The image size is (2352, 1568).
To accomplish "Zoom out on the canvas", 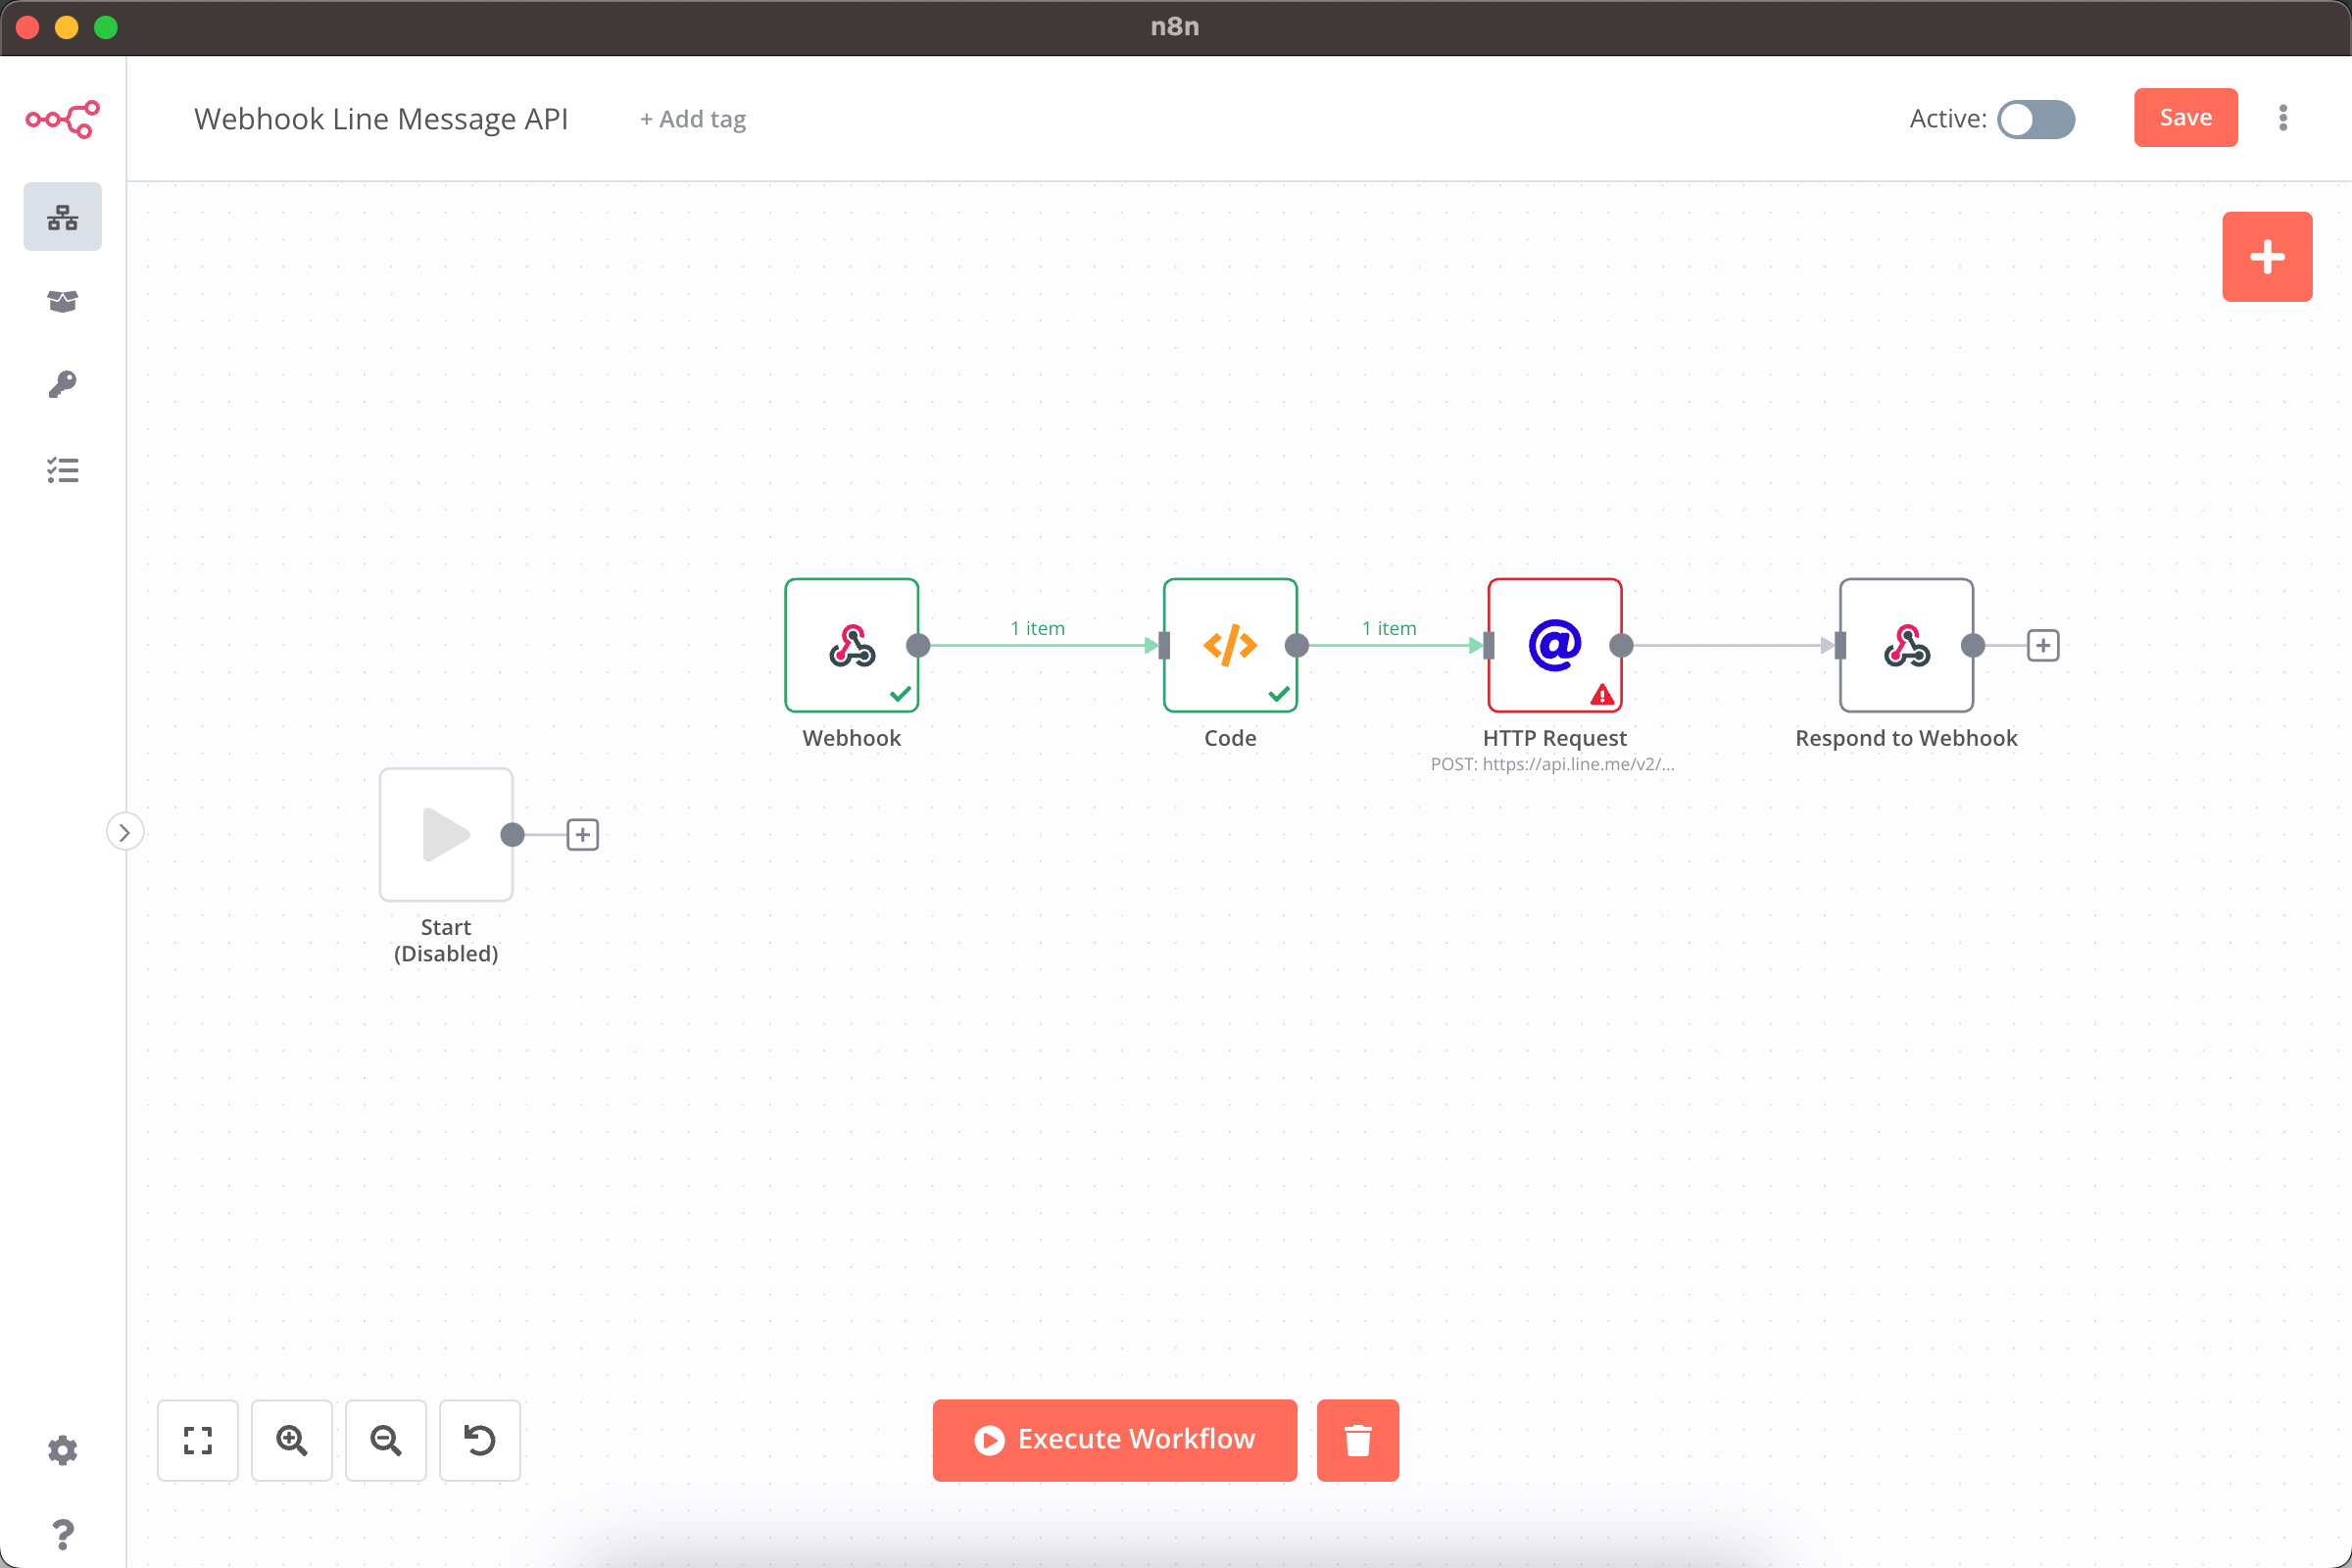I will point(385,1440).
